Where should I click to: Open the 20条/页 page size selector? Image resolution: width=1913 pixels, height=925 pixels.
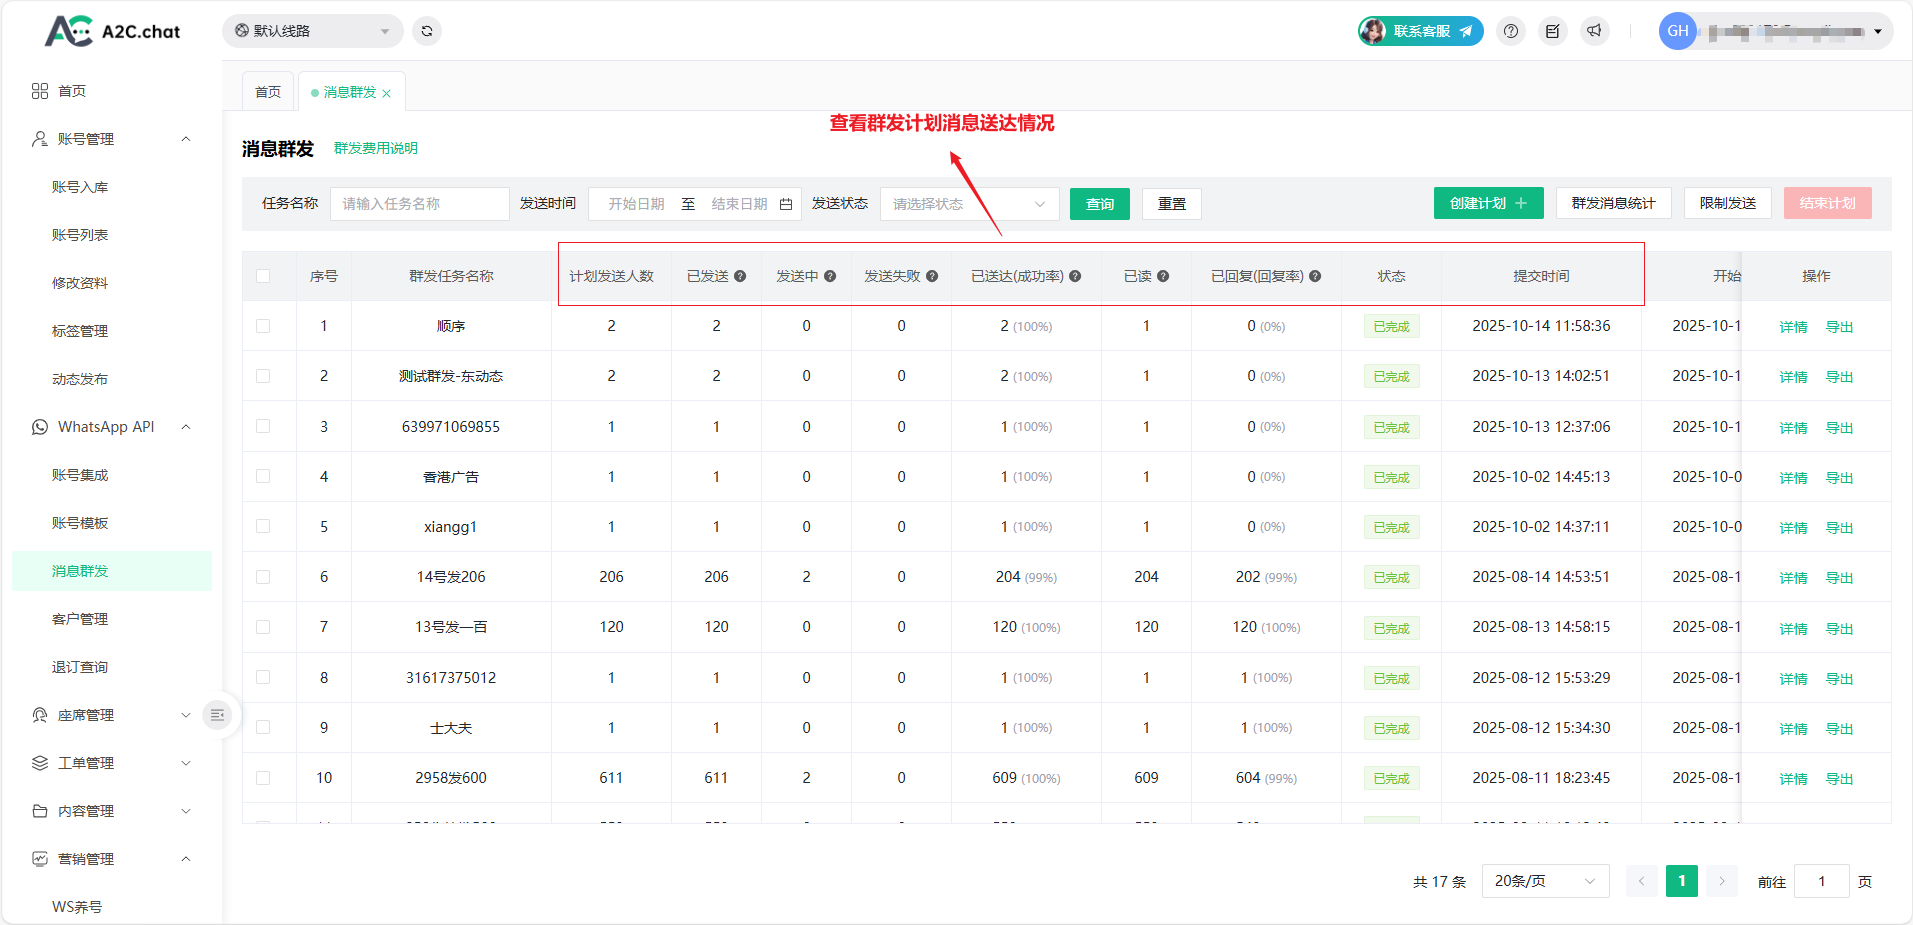click(1544, 881)
